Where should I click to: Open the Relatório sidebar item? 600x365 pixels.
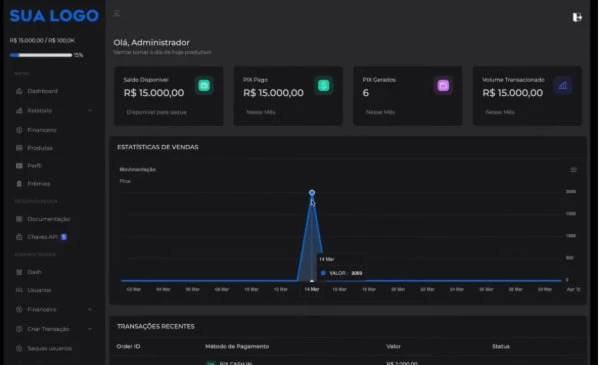[x=39, y=111]
